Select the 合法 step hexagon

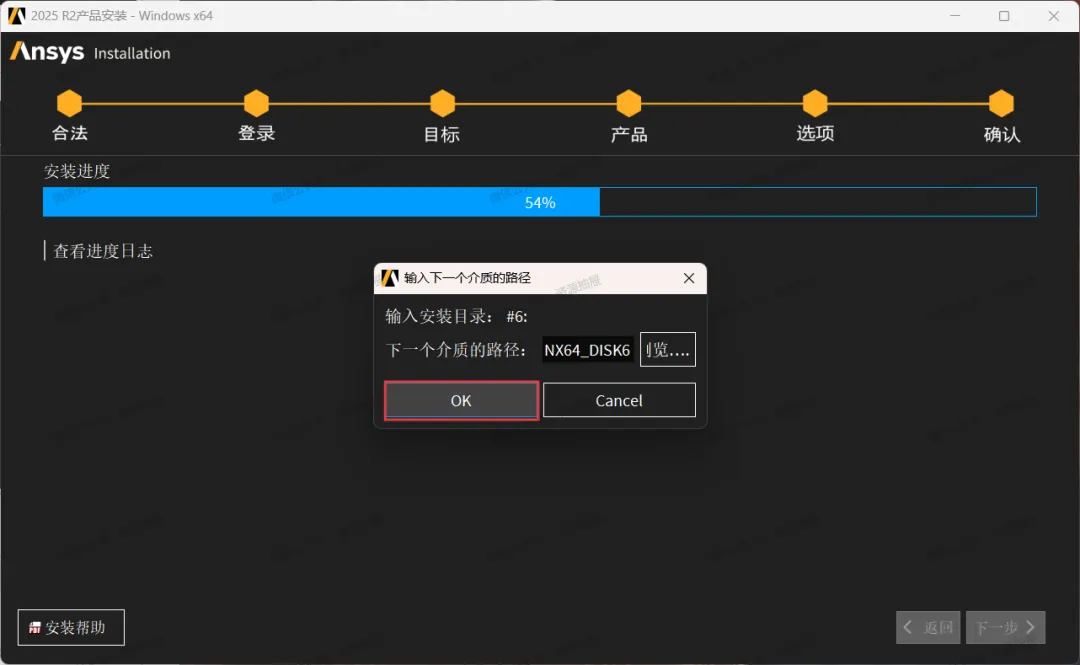(x=70, y=103)
